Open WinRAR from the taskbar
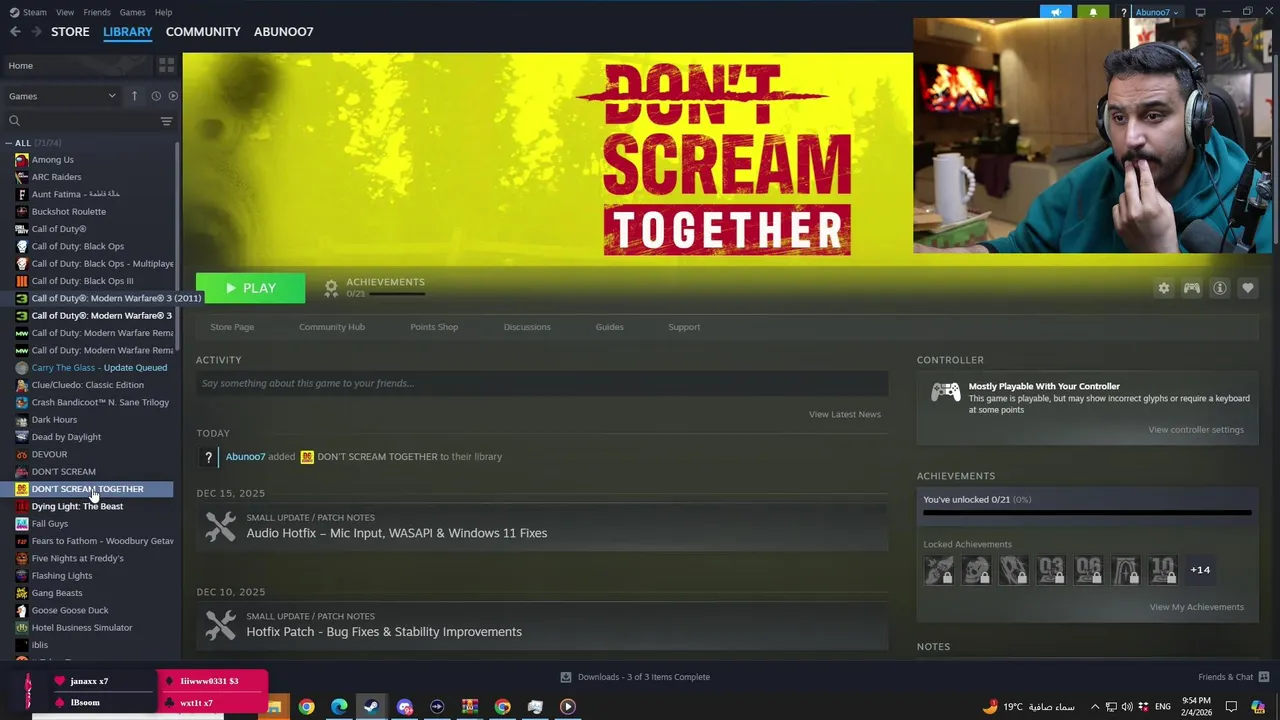Screen dimensions: 1280x720 tap(470, 707)
